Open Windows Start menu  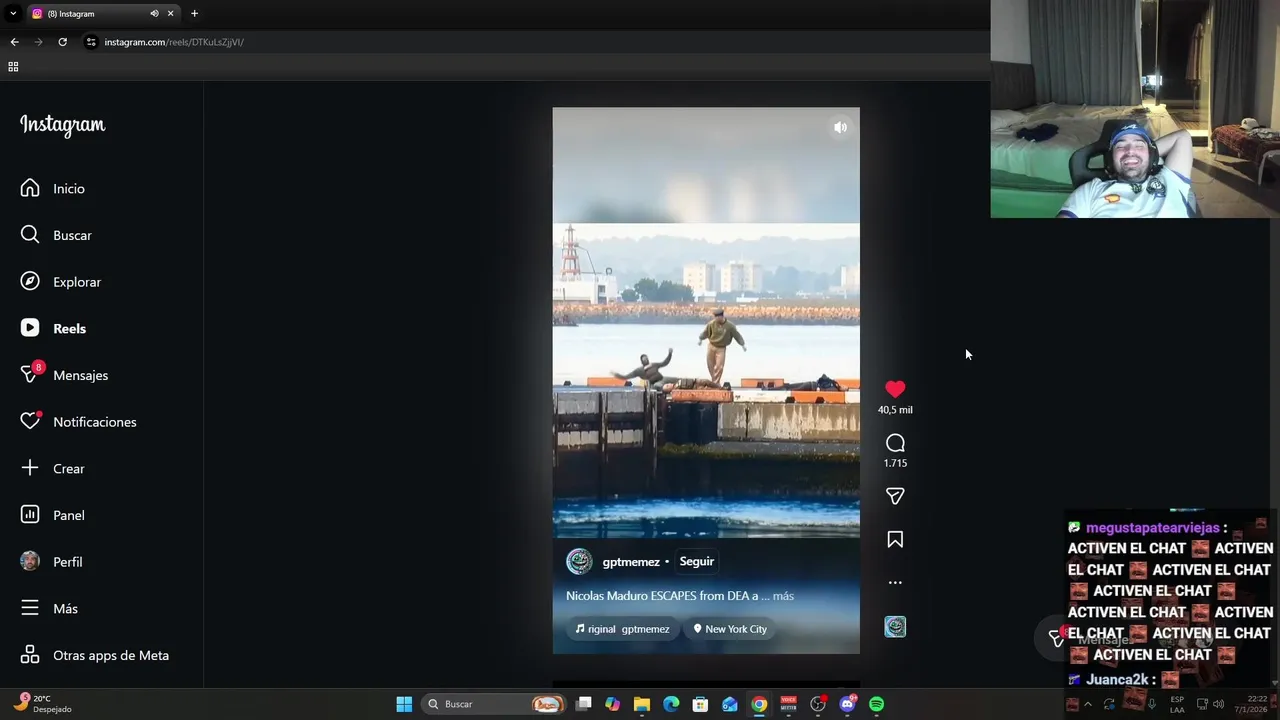(x=404, y=704)
